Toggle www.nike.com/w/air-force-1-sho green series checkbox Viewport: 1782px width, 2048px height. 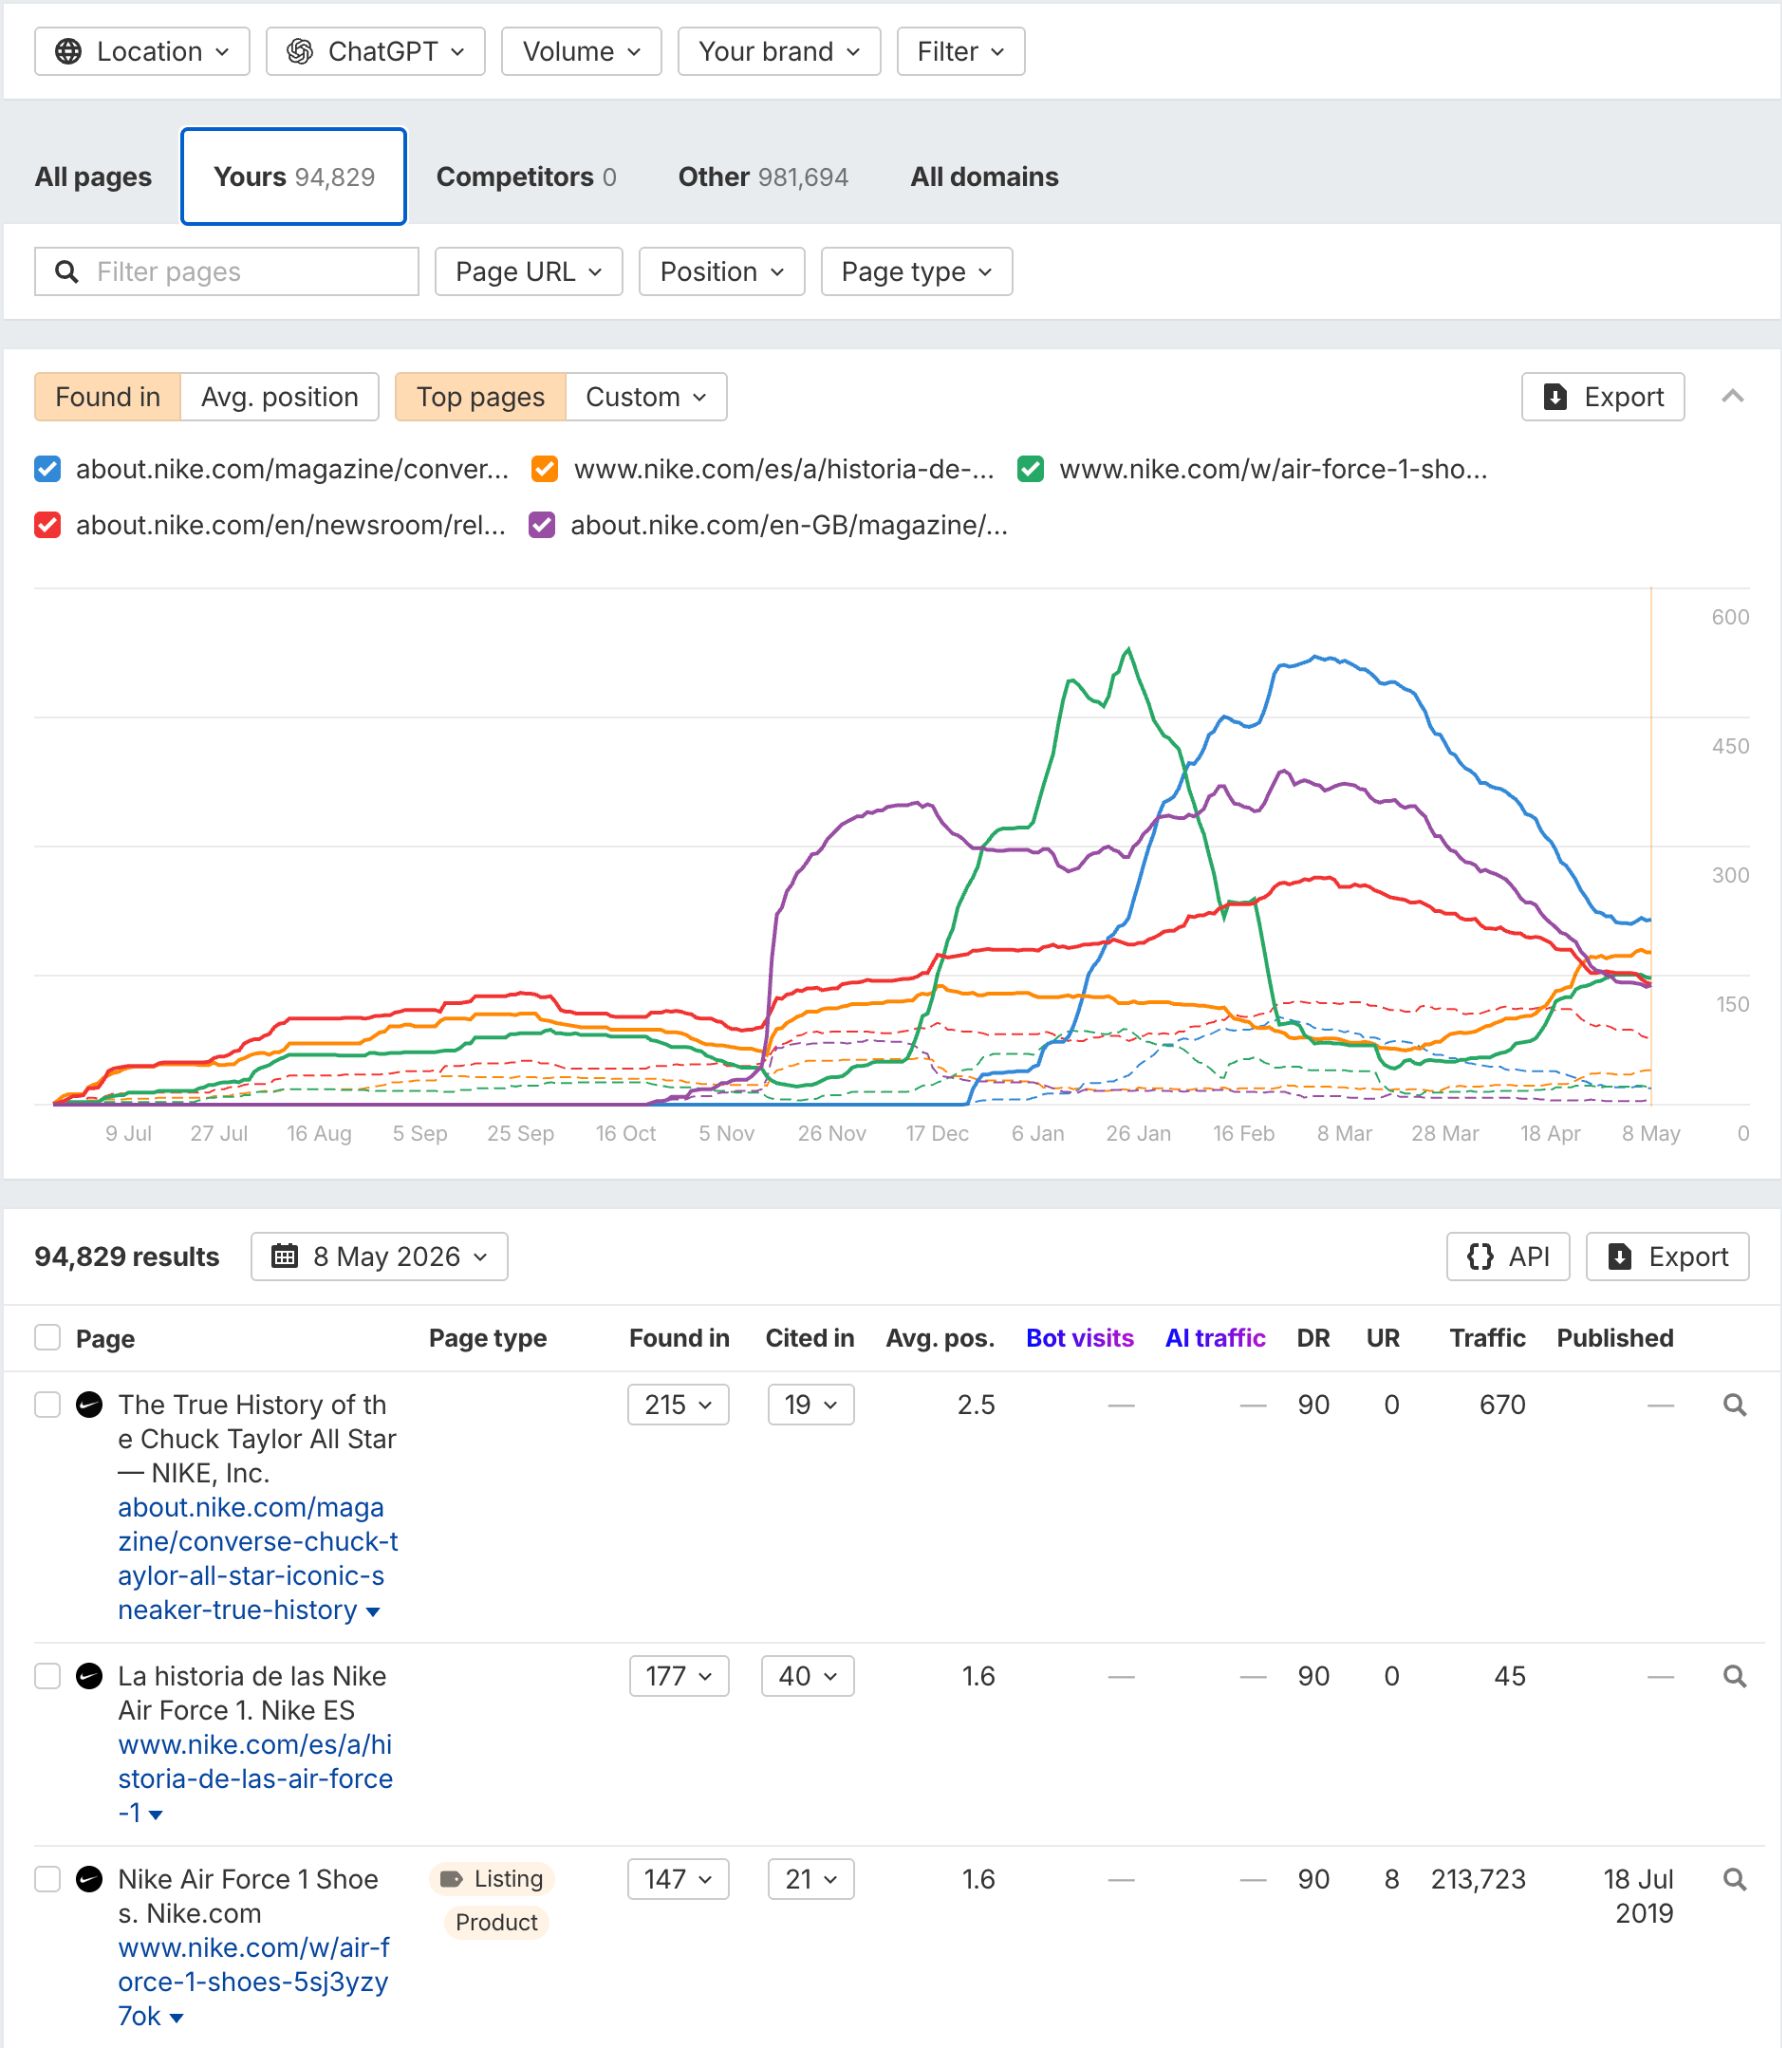[1031, 469]
